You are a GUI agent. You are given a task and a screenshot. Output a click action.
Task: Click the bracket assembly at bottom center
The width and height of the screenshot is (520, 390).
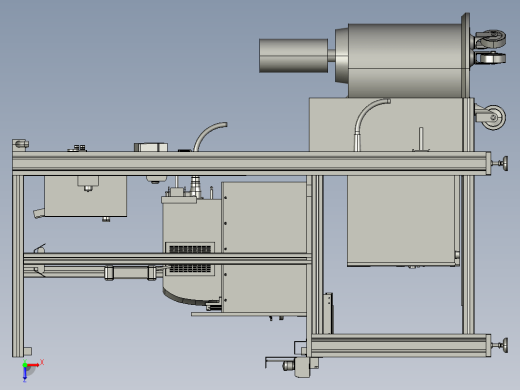[293, 366]
